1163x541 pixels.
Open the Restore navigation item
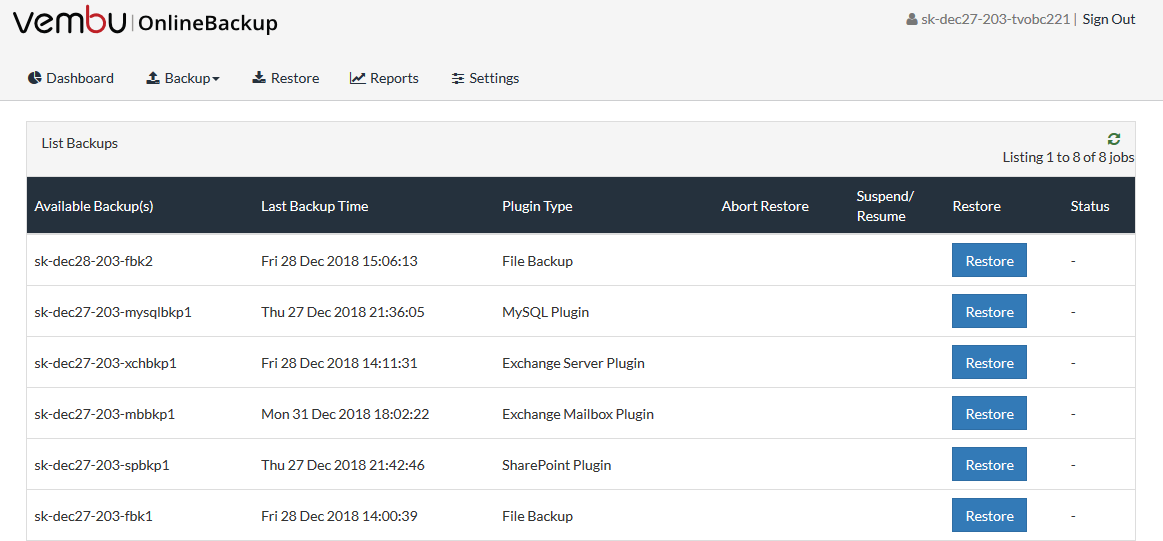tap(286, 78)
